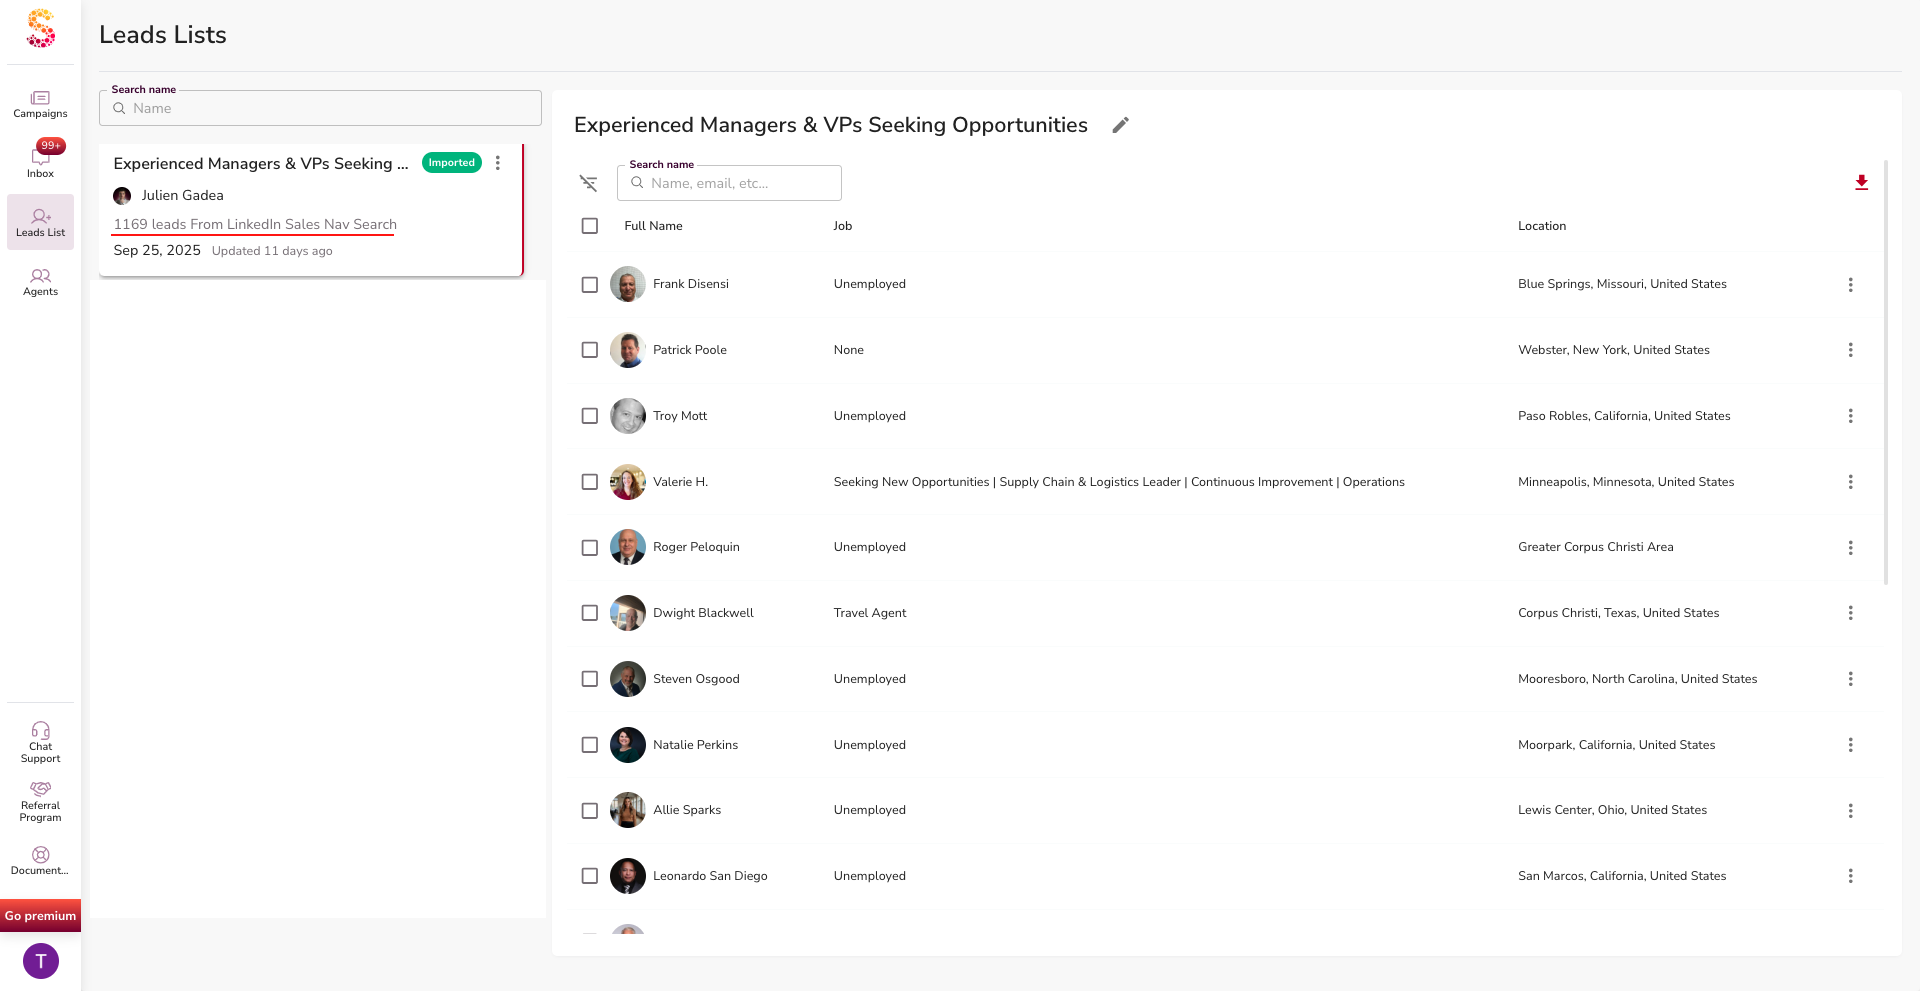Open row options menu for Patrick Poole

click(x=1850, y=350)
